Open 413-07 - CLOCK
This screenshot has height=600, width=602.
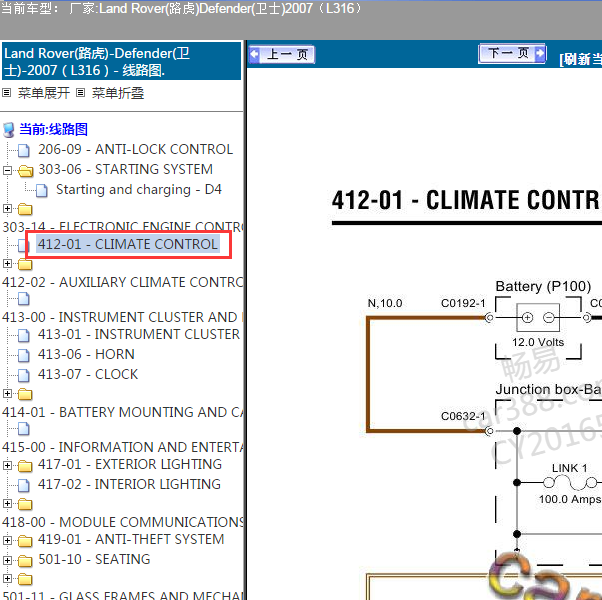[88, 374]
